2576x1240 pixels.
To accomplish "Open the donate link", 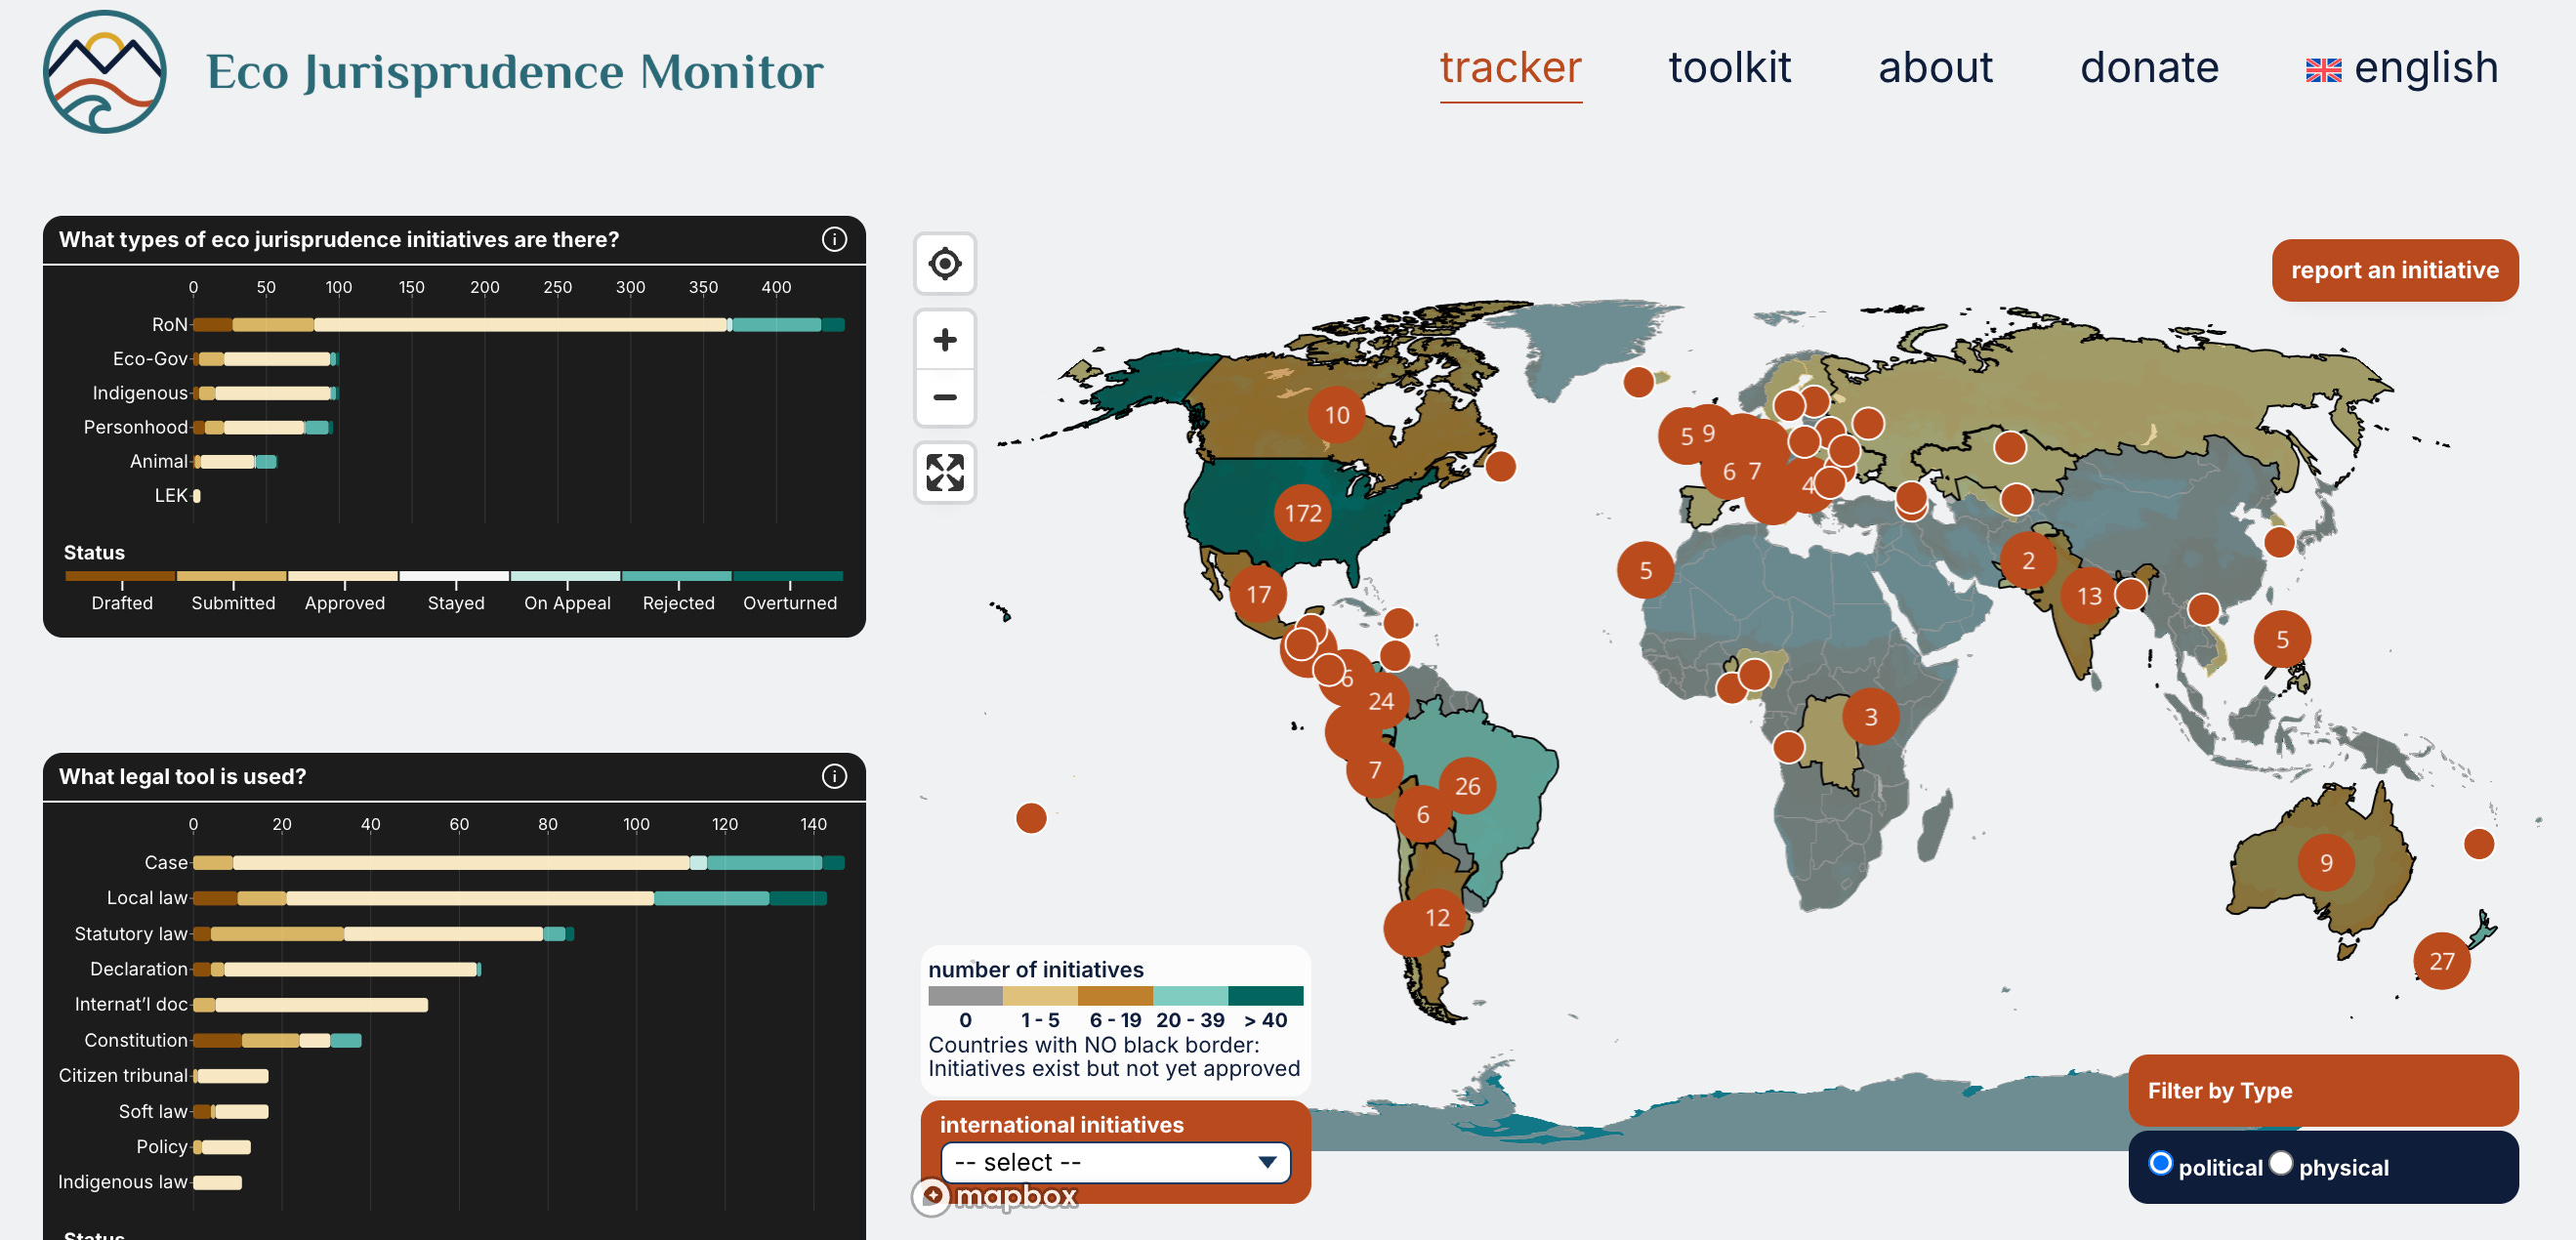I will [x=2148, y=68].
